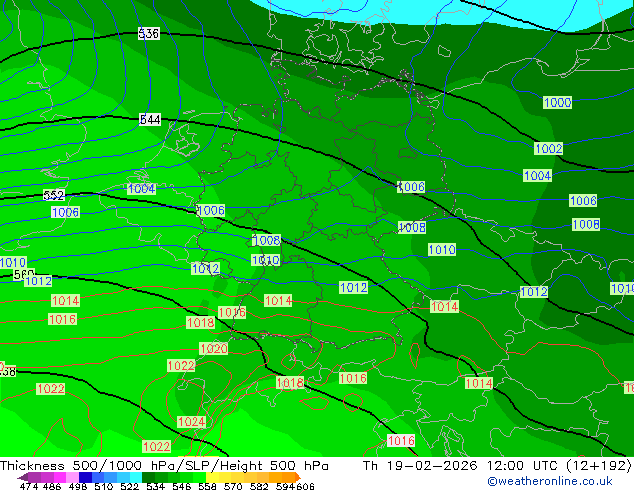Click the 570 legend scale value

click(x=233, y=486)
